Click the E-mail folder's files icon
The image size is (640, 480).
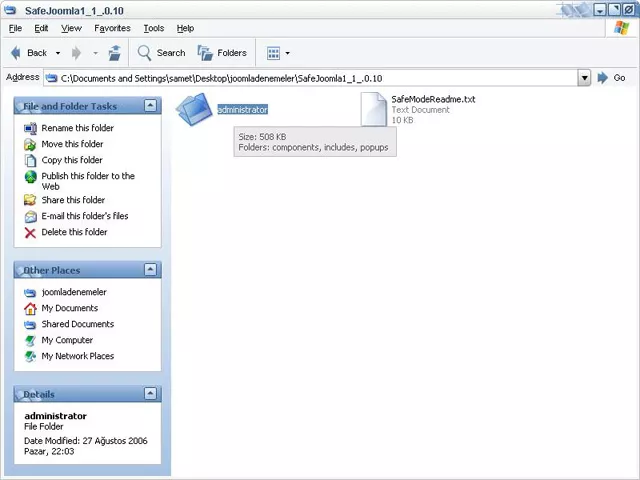click(x=31, y=216)
